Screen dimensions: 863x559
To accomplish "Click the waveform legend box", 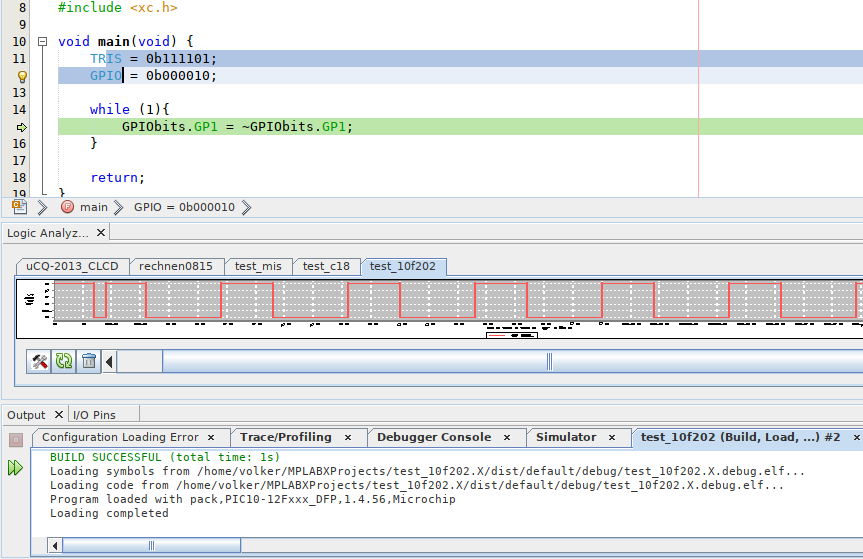I will coord(512,335).
